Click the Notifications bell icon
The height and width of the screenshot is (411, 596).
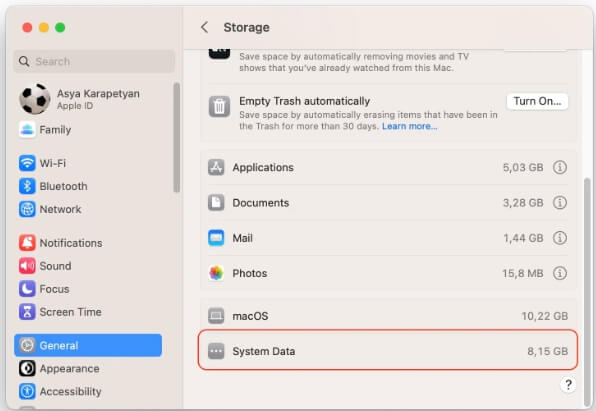[27, 243]
